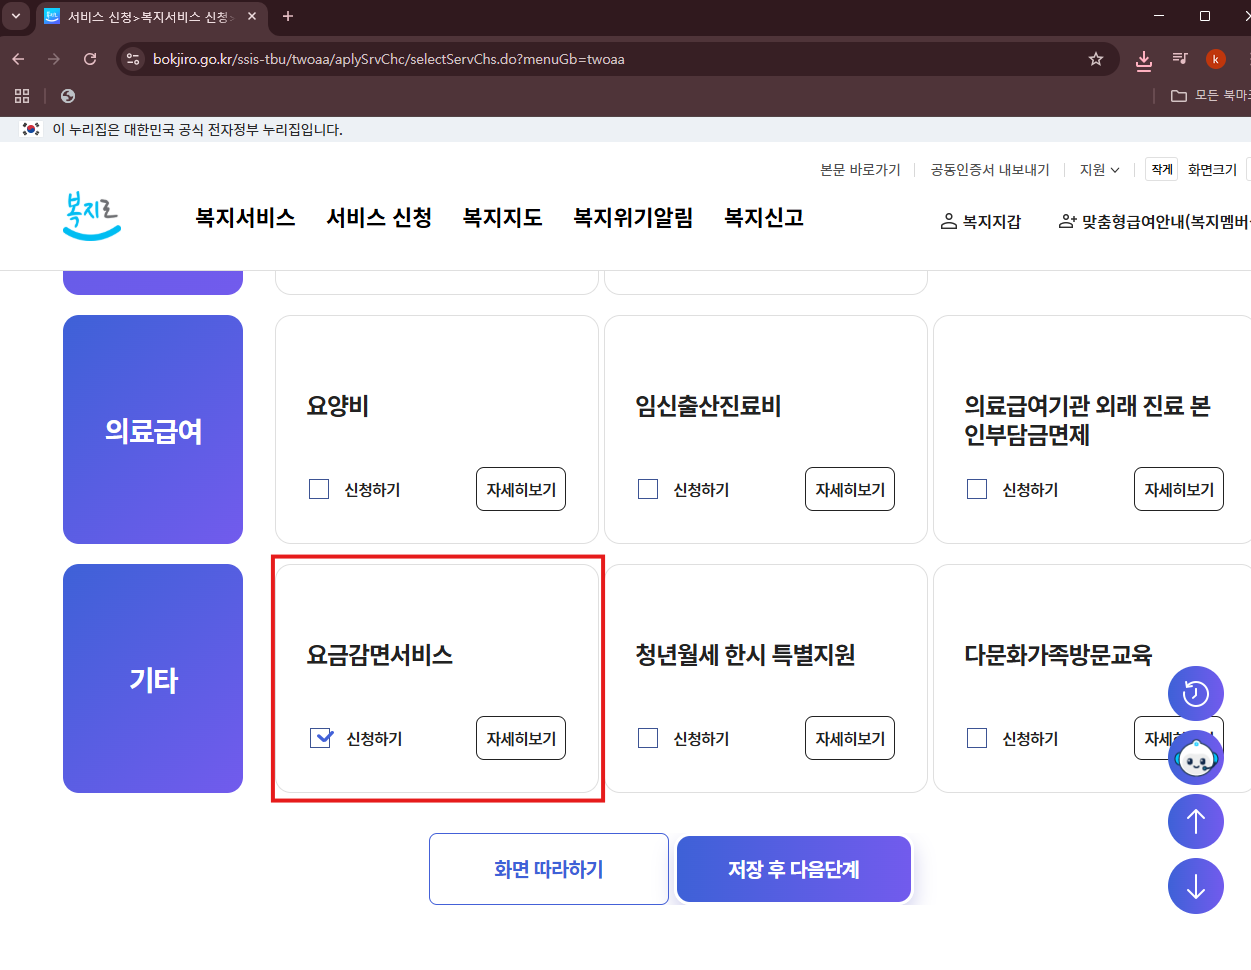Click the scroll-down arrow icon
Screen dimensions: 1251x970
[1195, 886]
